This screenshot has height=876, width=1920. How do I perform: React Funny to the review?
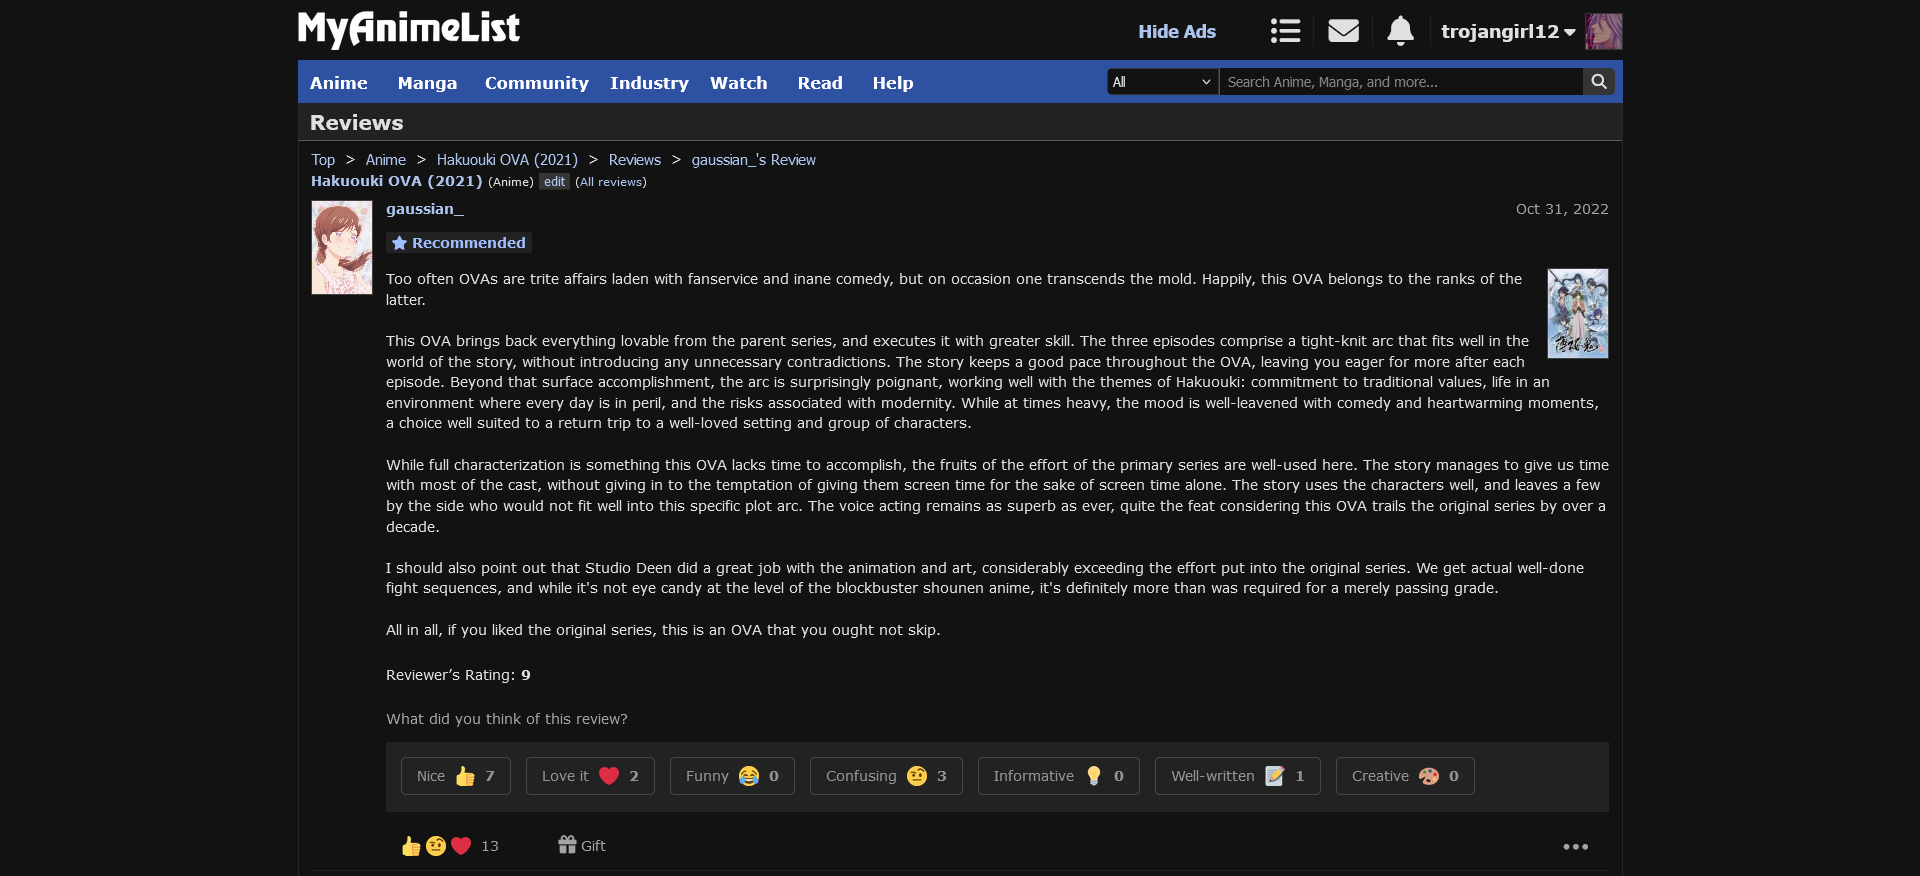pyautogui.click(x=732, y=776)
